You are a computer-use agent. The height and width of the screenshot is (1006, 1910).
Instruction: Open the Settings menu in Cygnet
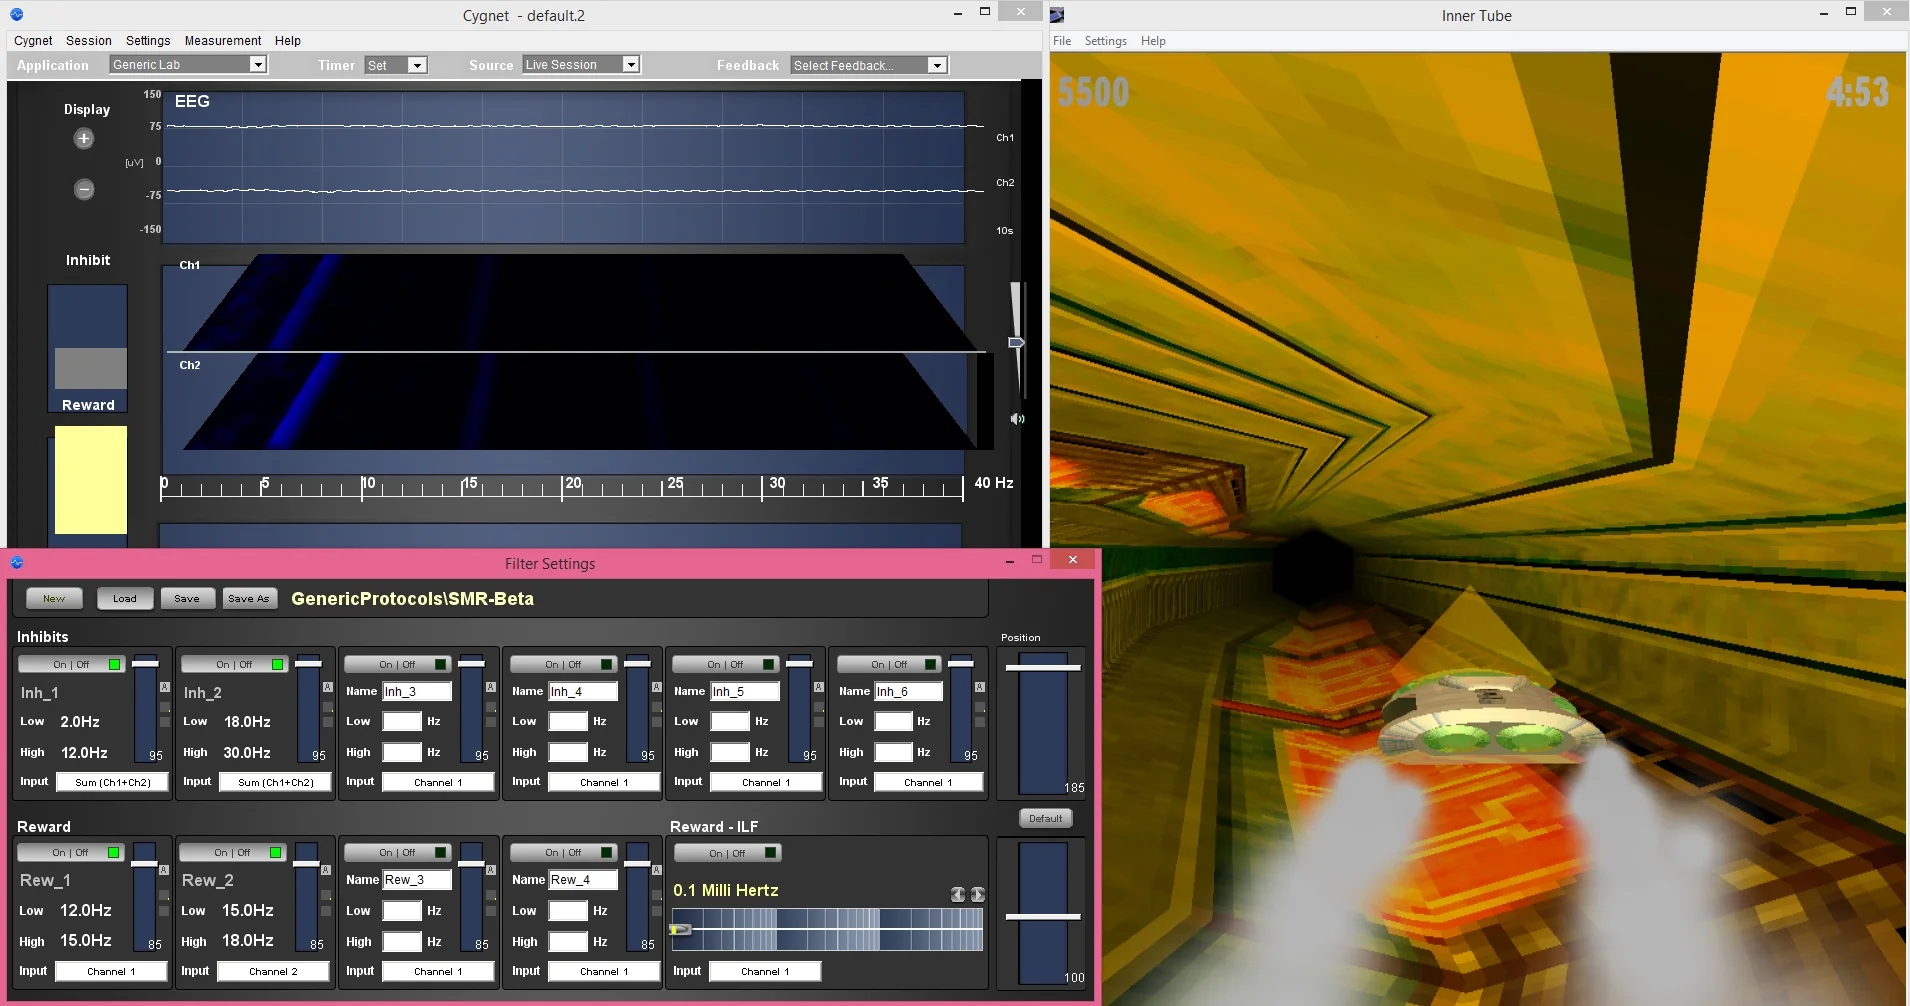click(x=148, y=41)
